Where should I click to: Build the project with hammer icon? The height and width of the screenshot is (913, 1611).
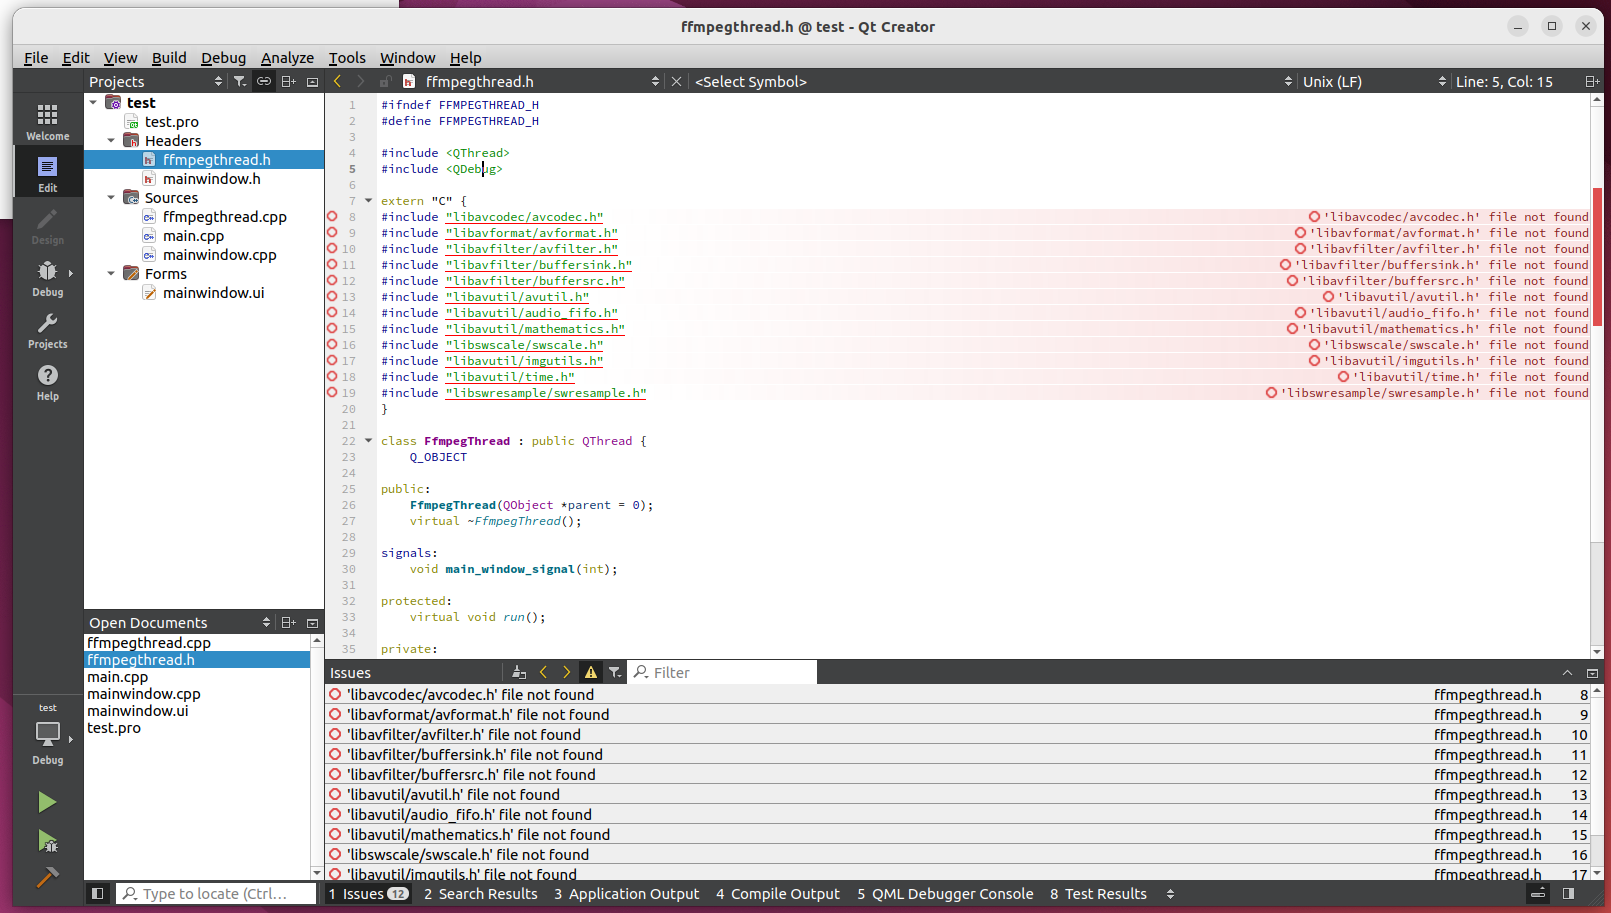coord(47,877)
